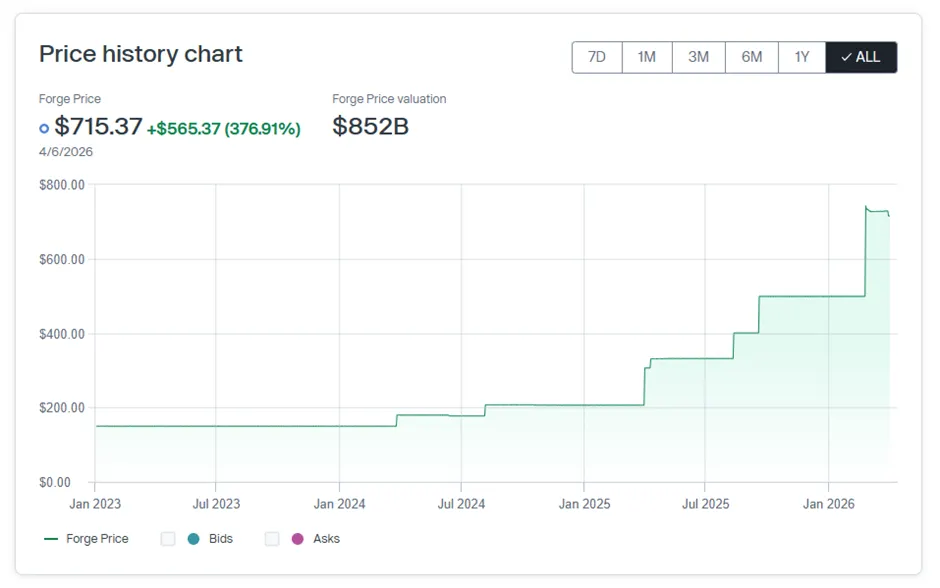Screen dimensions: 940x588
Task: Click the Jan 2026 x-axis label
Action: click(828, 504)
